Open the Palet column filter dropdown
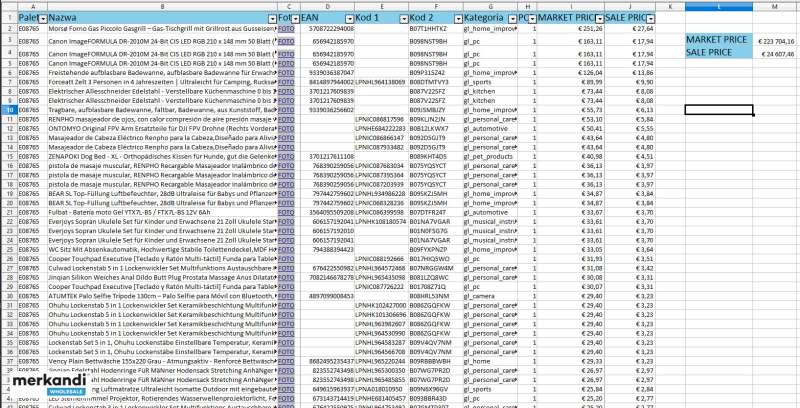Viewport: 800px width, 408px height. 43,18
